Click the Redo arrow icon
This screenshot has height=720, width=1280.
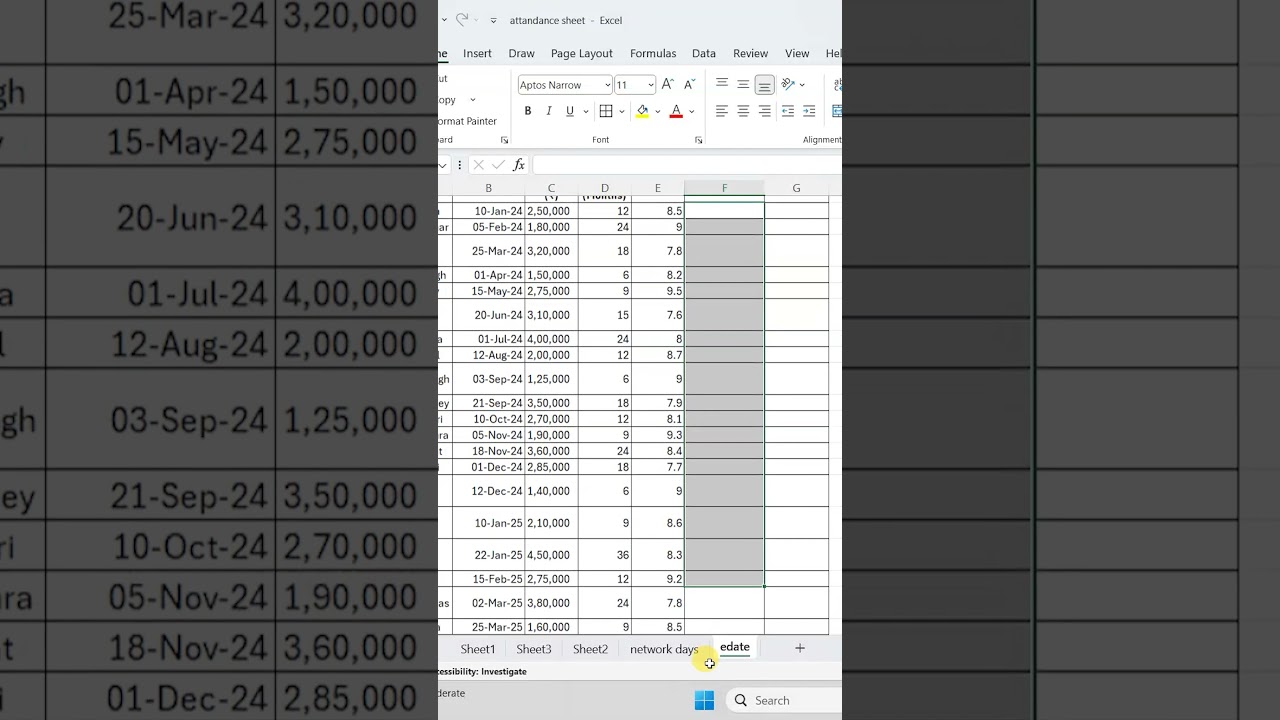tap(461, 20)
